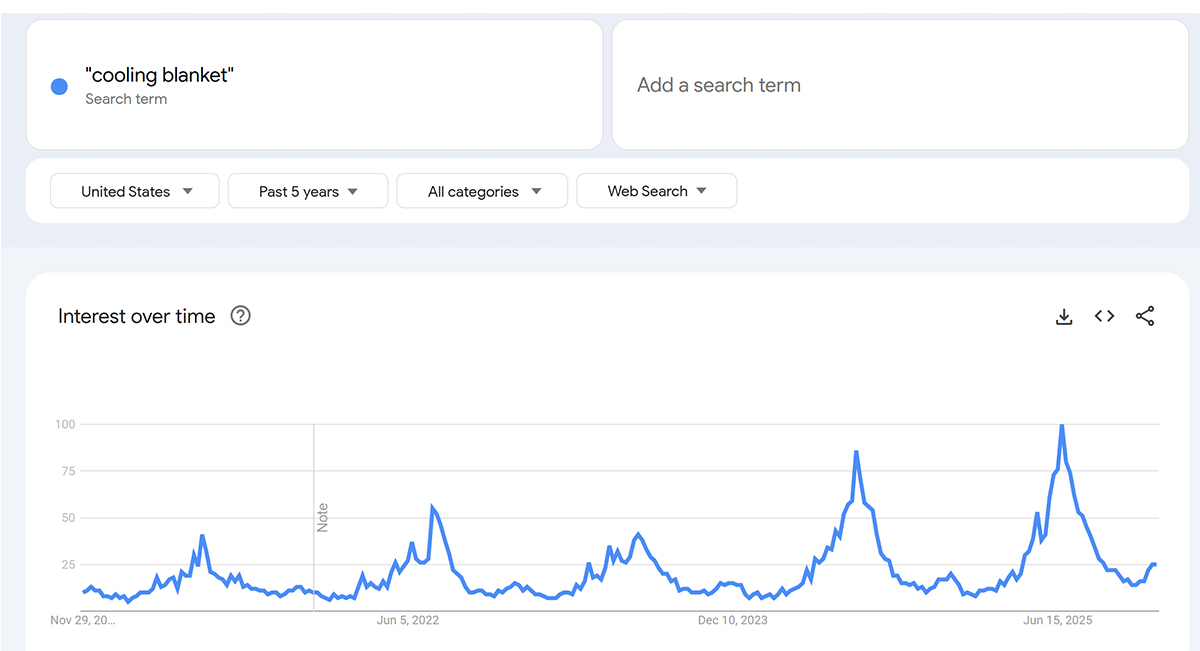Click the 2024 summer peak on the line
This screenshot has width=1200, height=651.
tap(857, 452)
